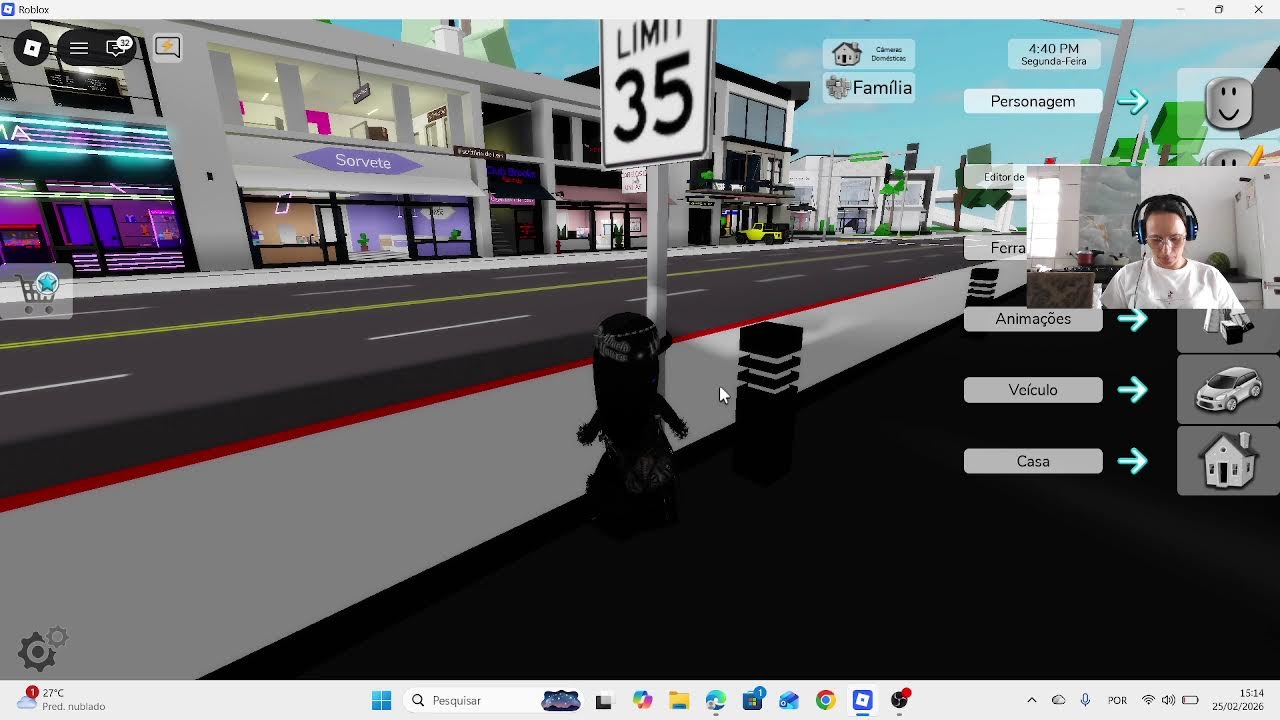Open Google Chrome from the taskbar
The height and width of the screenshot is (720, 1280).
click(825, 701)
